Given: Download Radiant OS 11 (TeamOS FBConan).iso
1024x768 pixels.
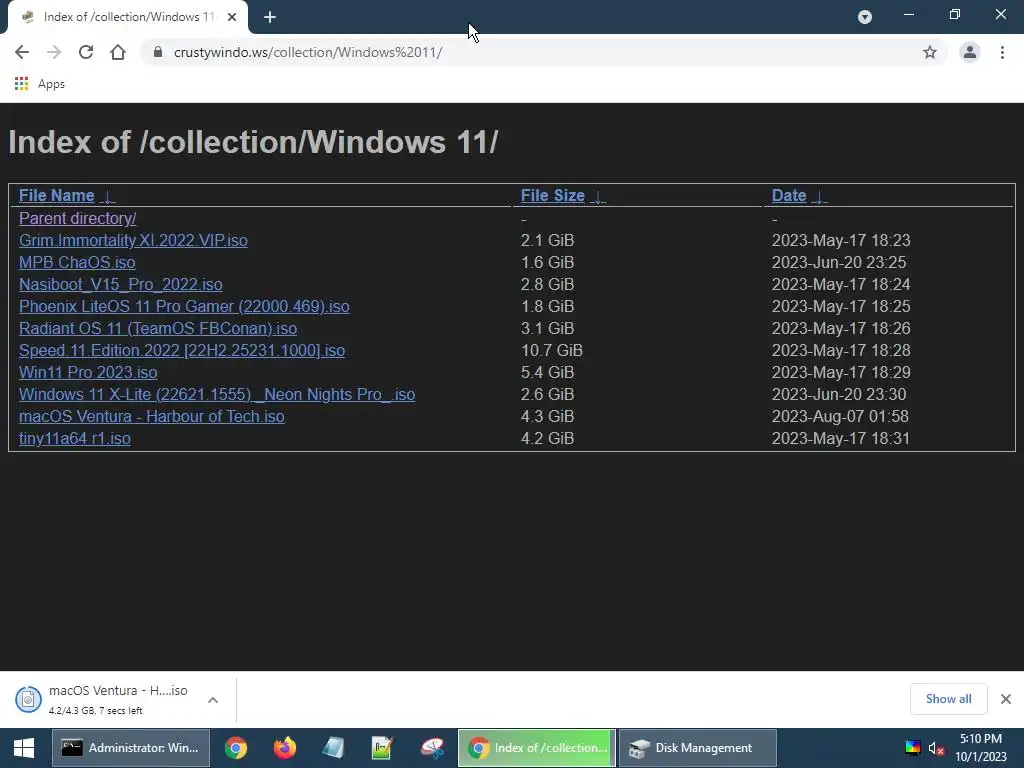Looking at the screenshot, I should click(158, 328).
